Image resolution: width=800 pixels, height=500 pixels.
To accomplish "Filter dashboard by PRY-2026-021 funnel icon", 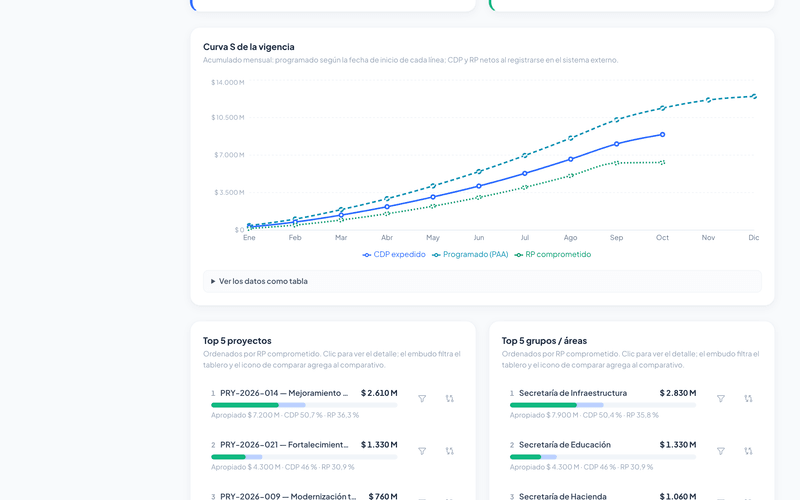I will (x=422, y=451).
